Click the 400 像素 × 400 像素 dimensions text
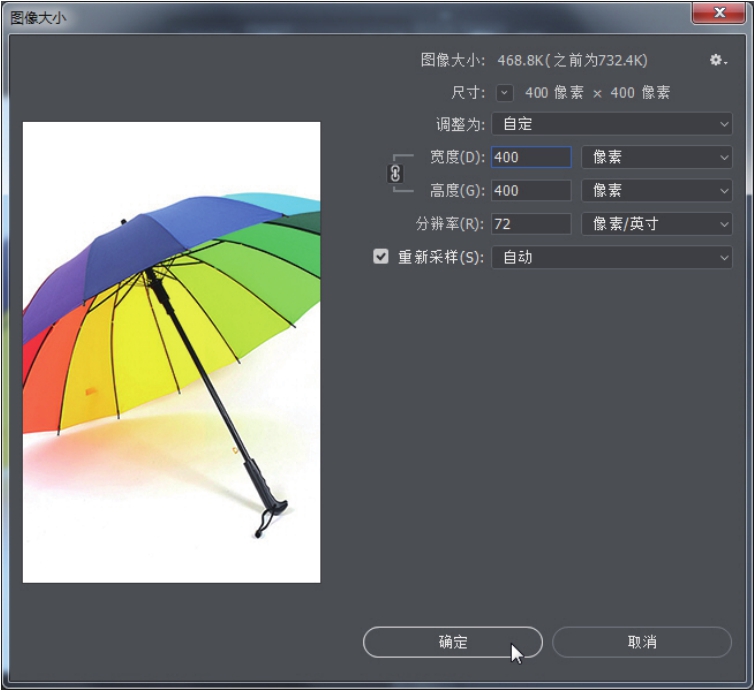Viewport: 754px width, 690px height. point(597,92)
